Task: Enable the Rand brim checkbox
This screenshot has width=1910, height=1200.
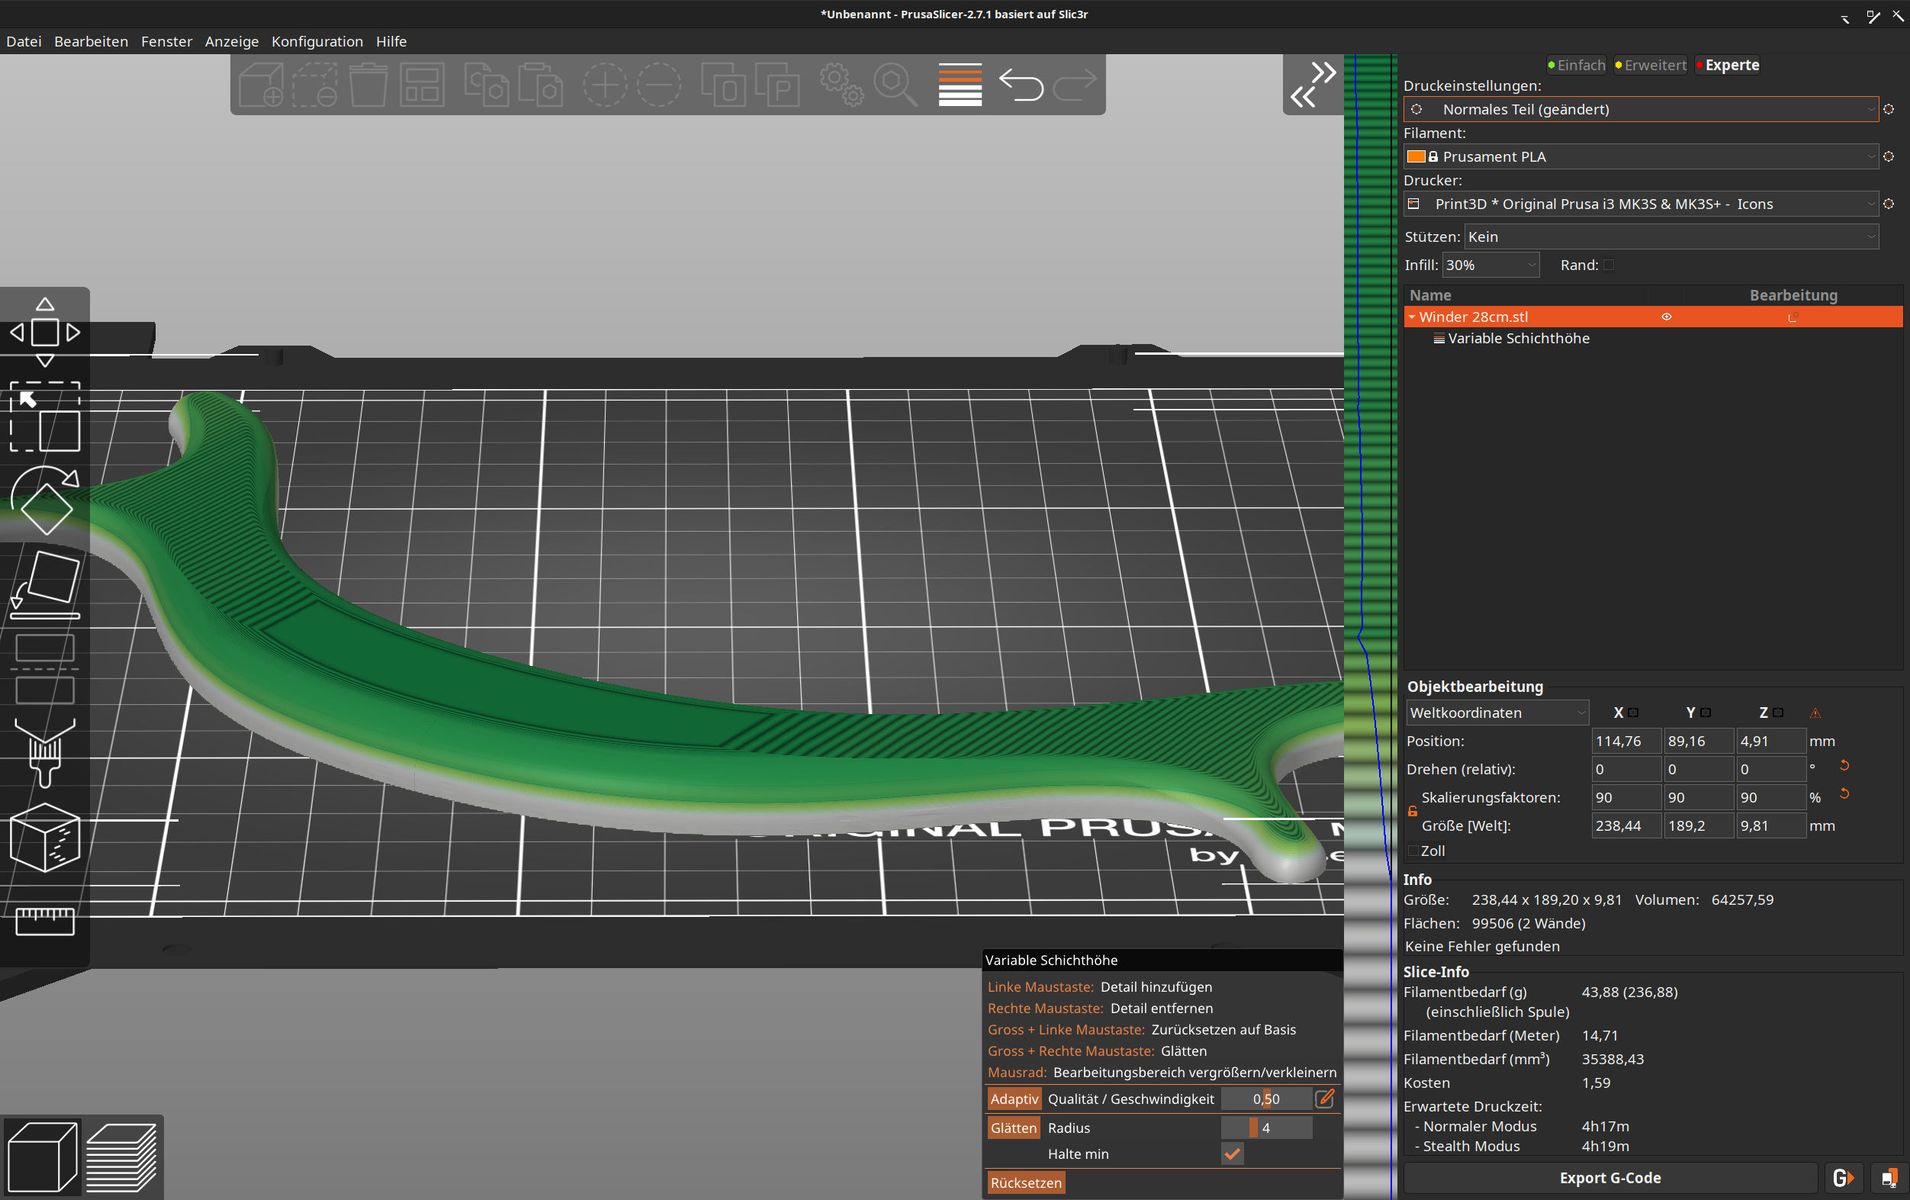Action: pyautogui.click(x=1608, y=265)
